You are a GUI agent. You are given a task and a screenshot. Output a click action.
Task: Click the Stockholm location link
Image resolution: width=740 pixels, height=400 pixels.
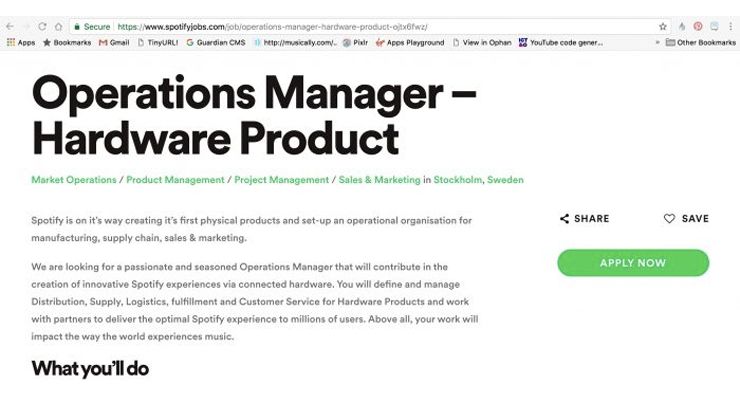[458, 180]
